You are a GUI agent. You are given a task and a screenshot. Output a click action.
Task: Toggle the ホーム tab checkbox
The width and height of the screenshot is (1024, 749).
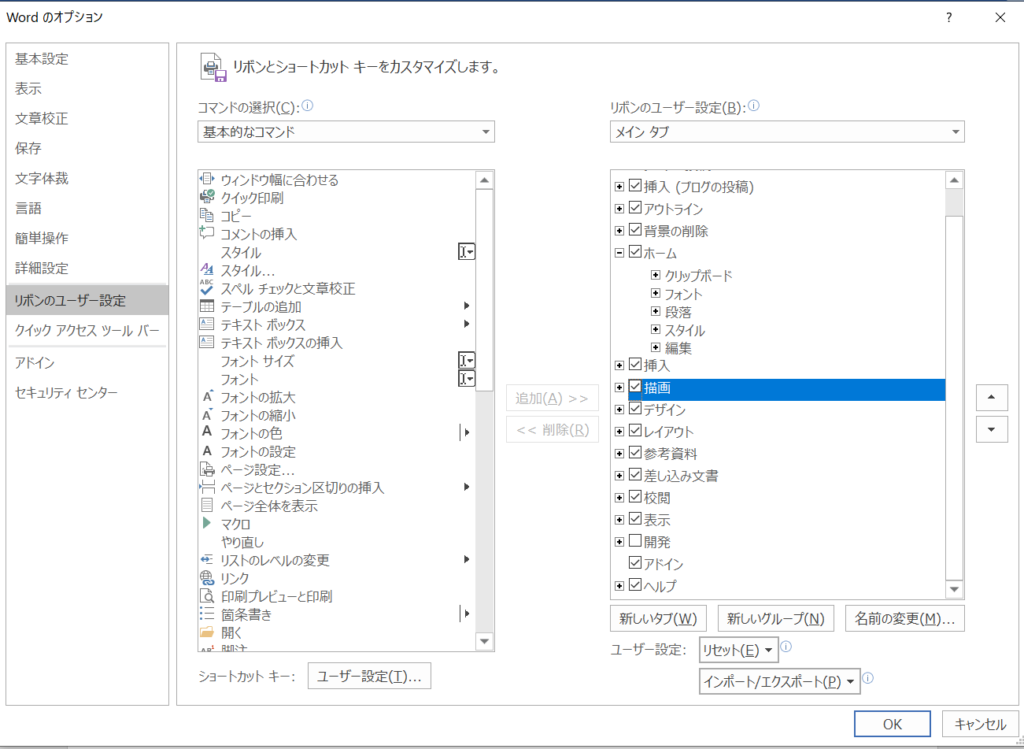(635, 252)
